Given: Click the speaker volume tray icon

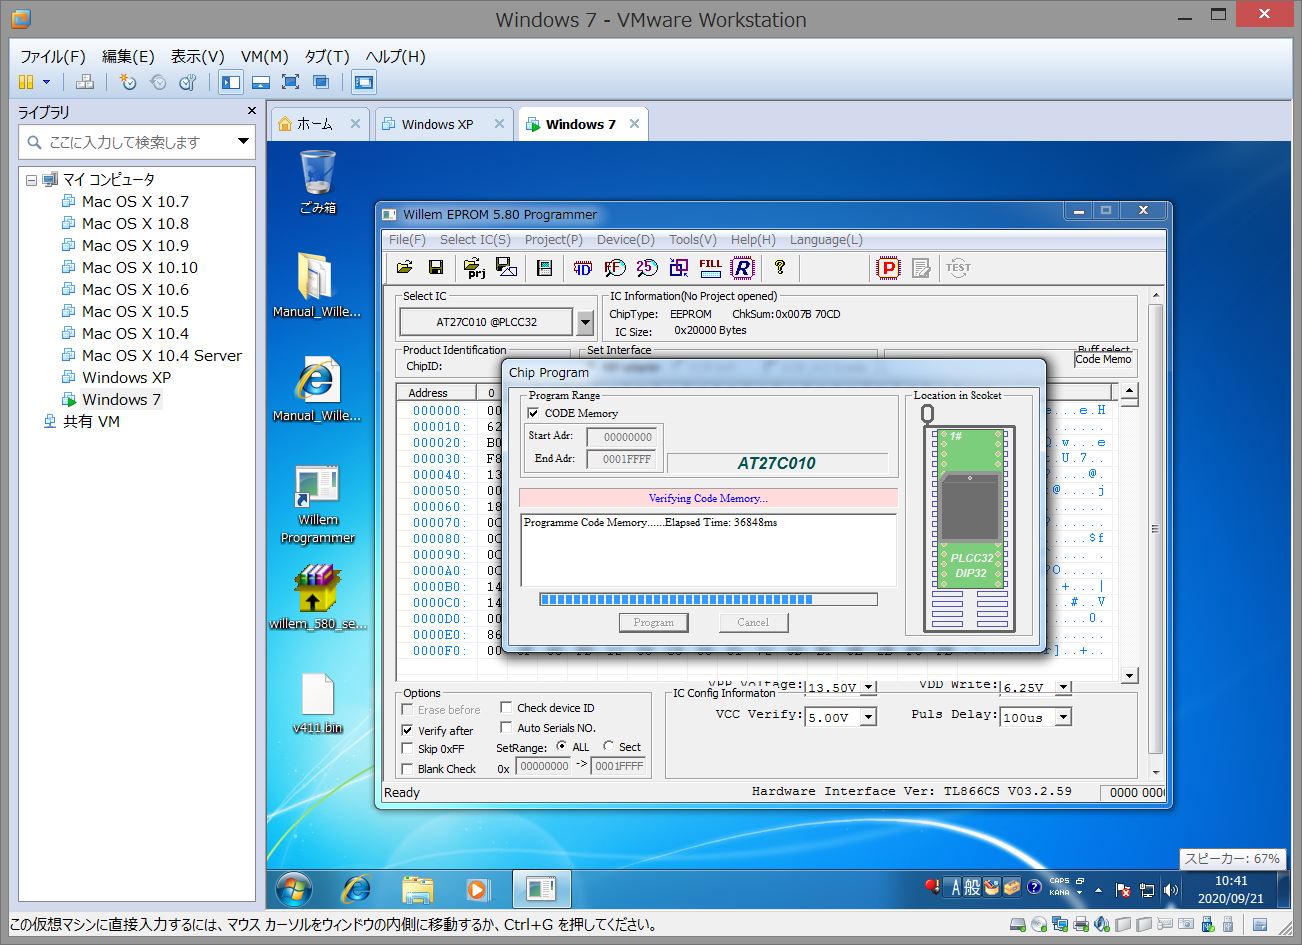Looking at the screenshot, I should point(1171,889).
